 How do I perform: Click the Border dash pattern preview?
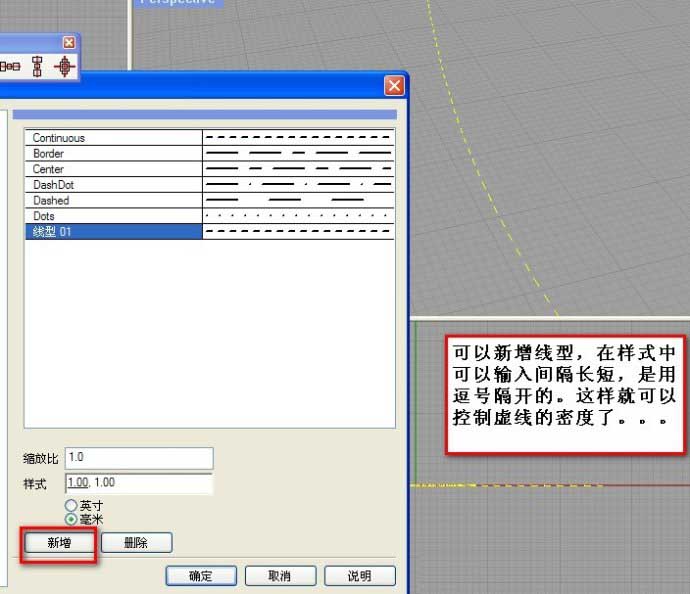298,153
